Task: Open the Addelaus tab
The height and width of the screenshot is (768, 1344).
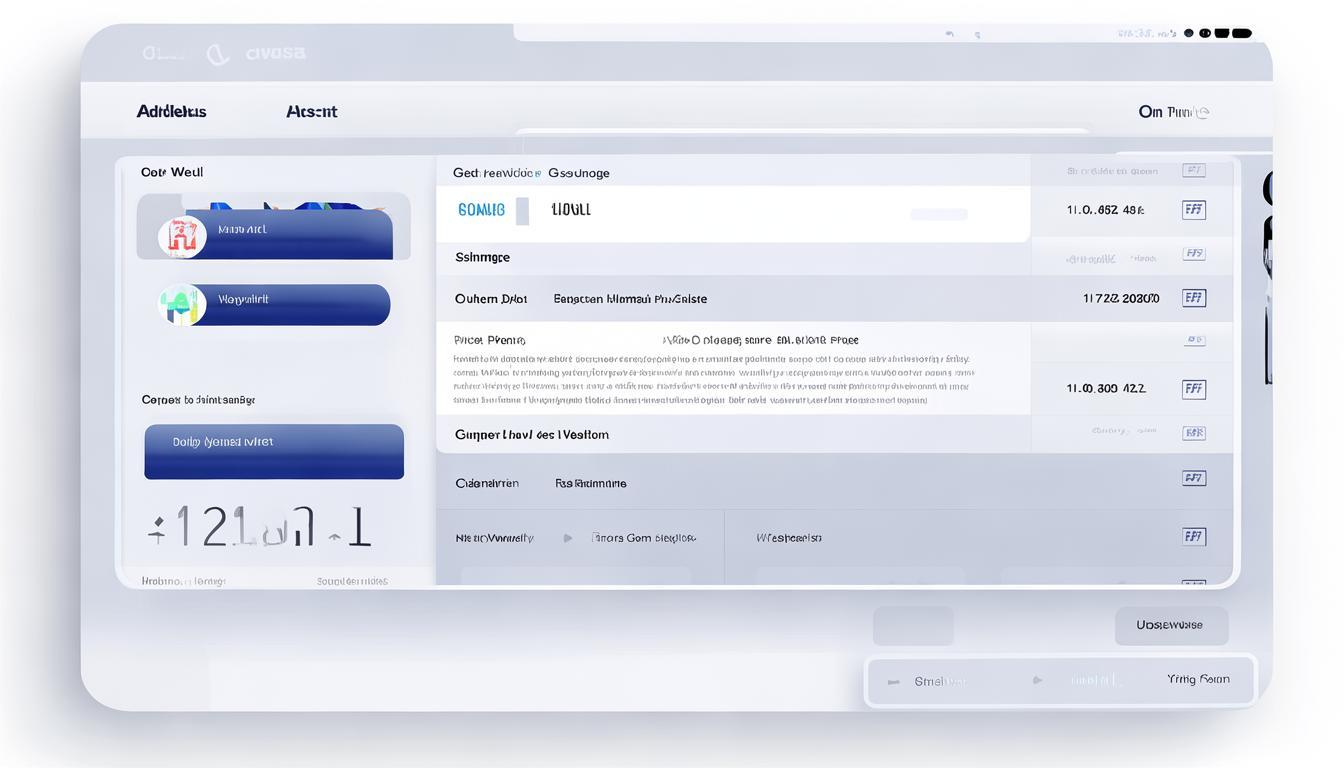Action: pos(171,112)
